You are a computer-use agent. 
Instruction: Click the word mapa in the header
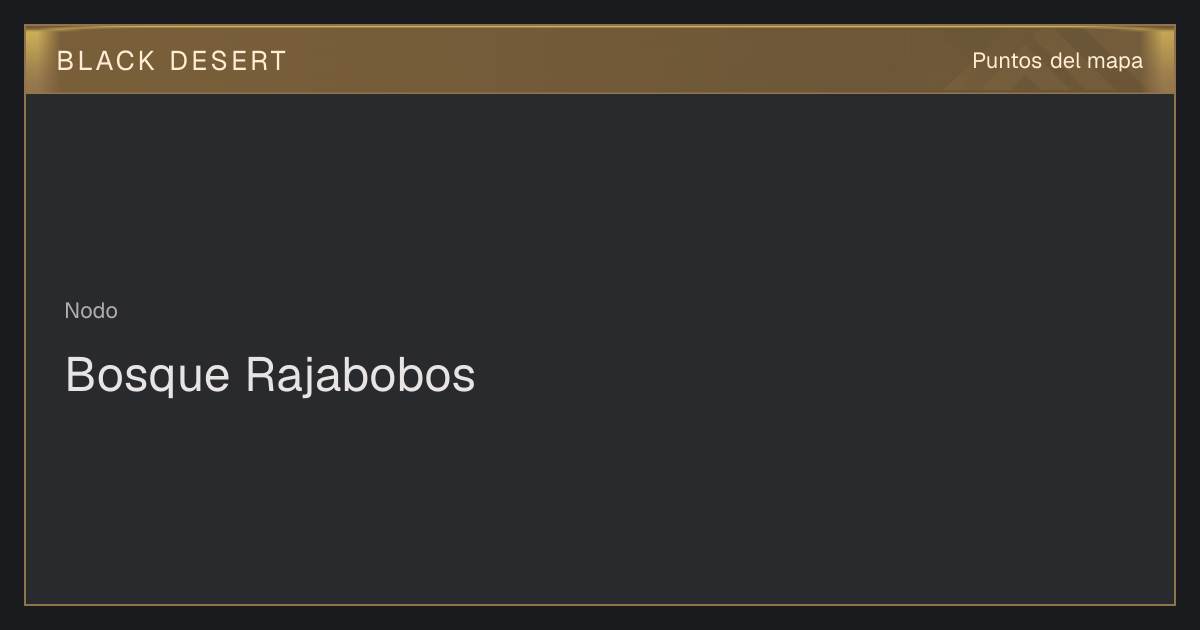[x=1115, y=62]
